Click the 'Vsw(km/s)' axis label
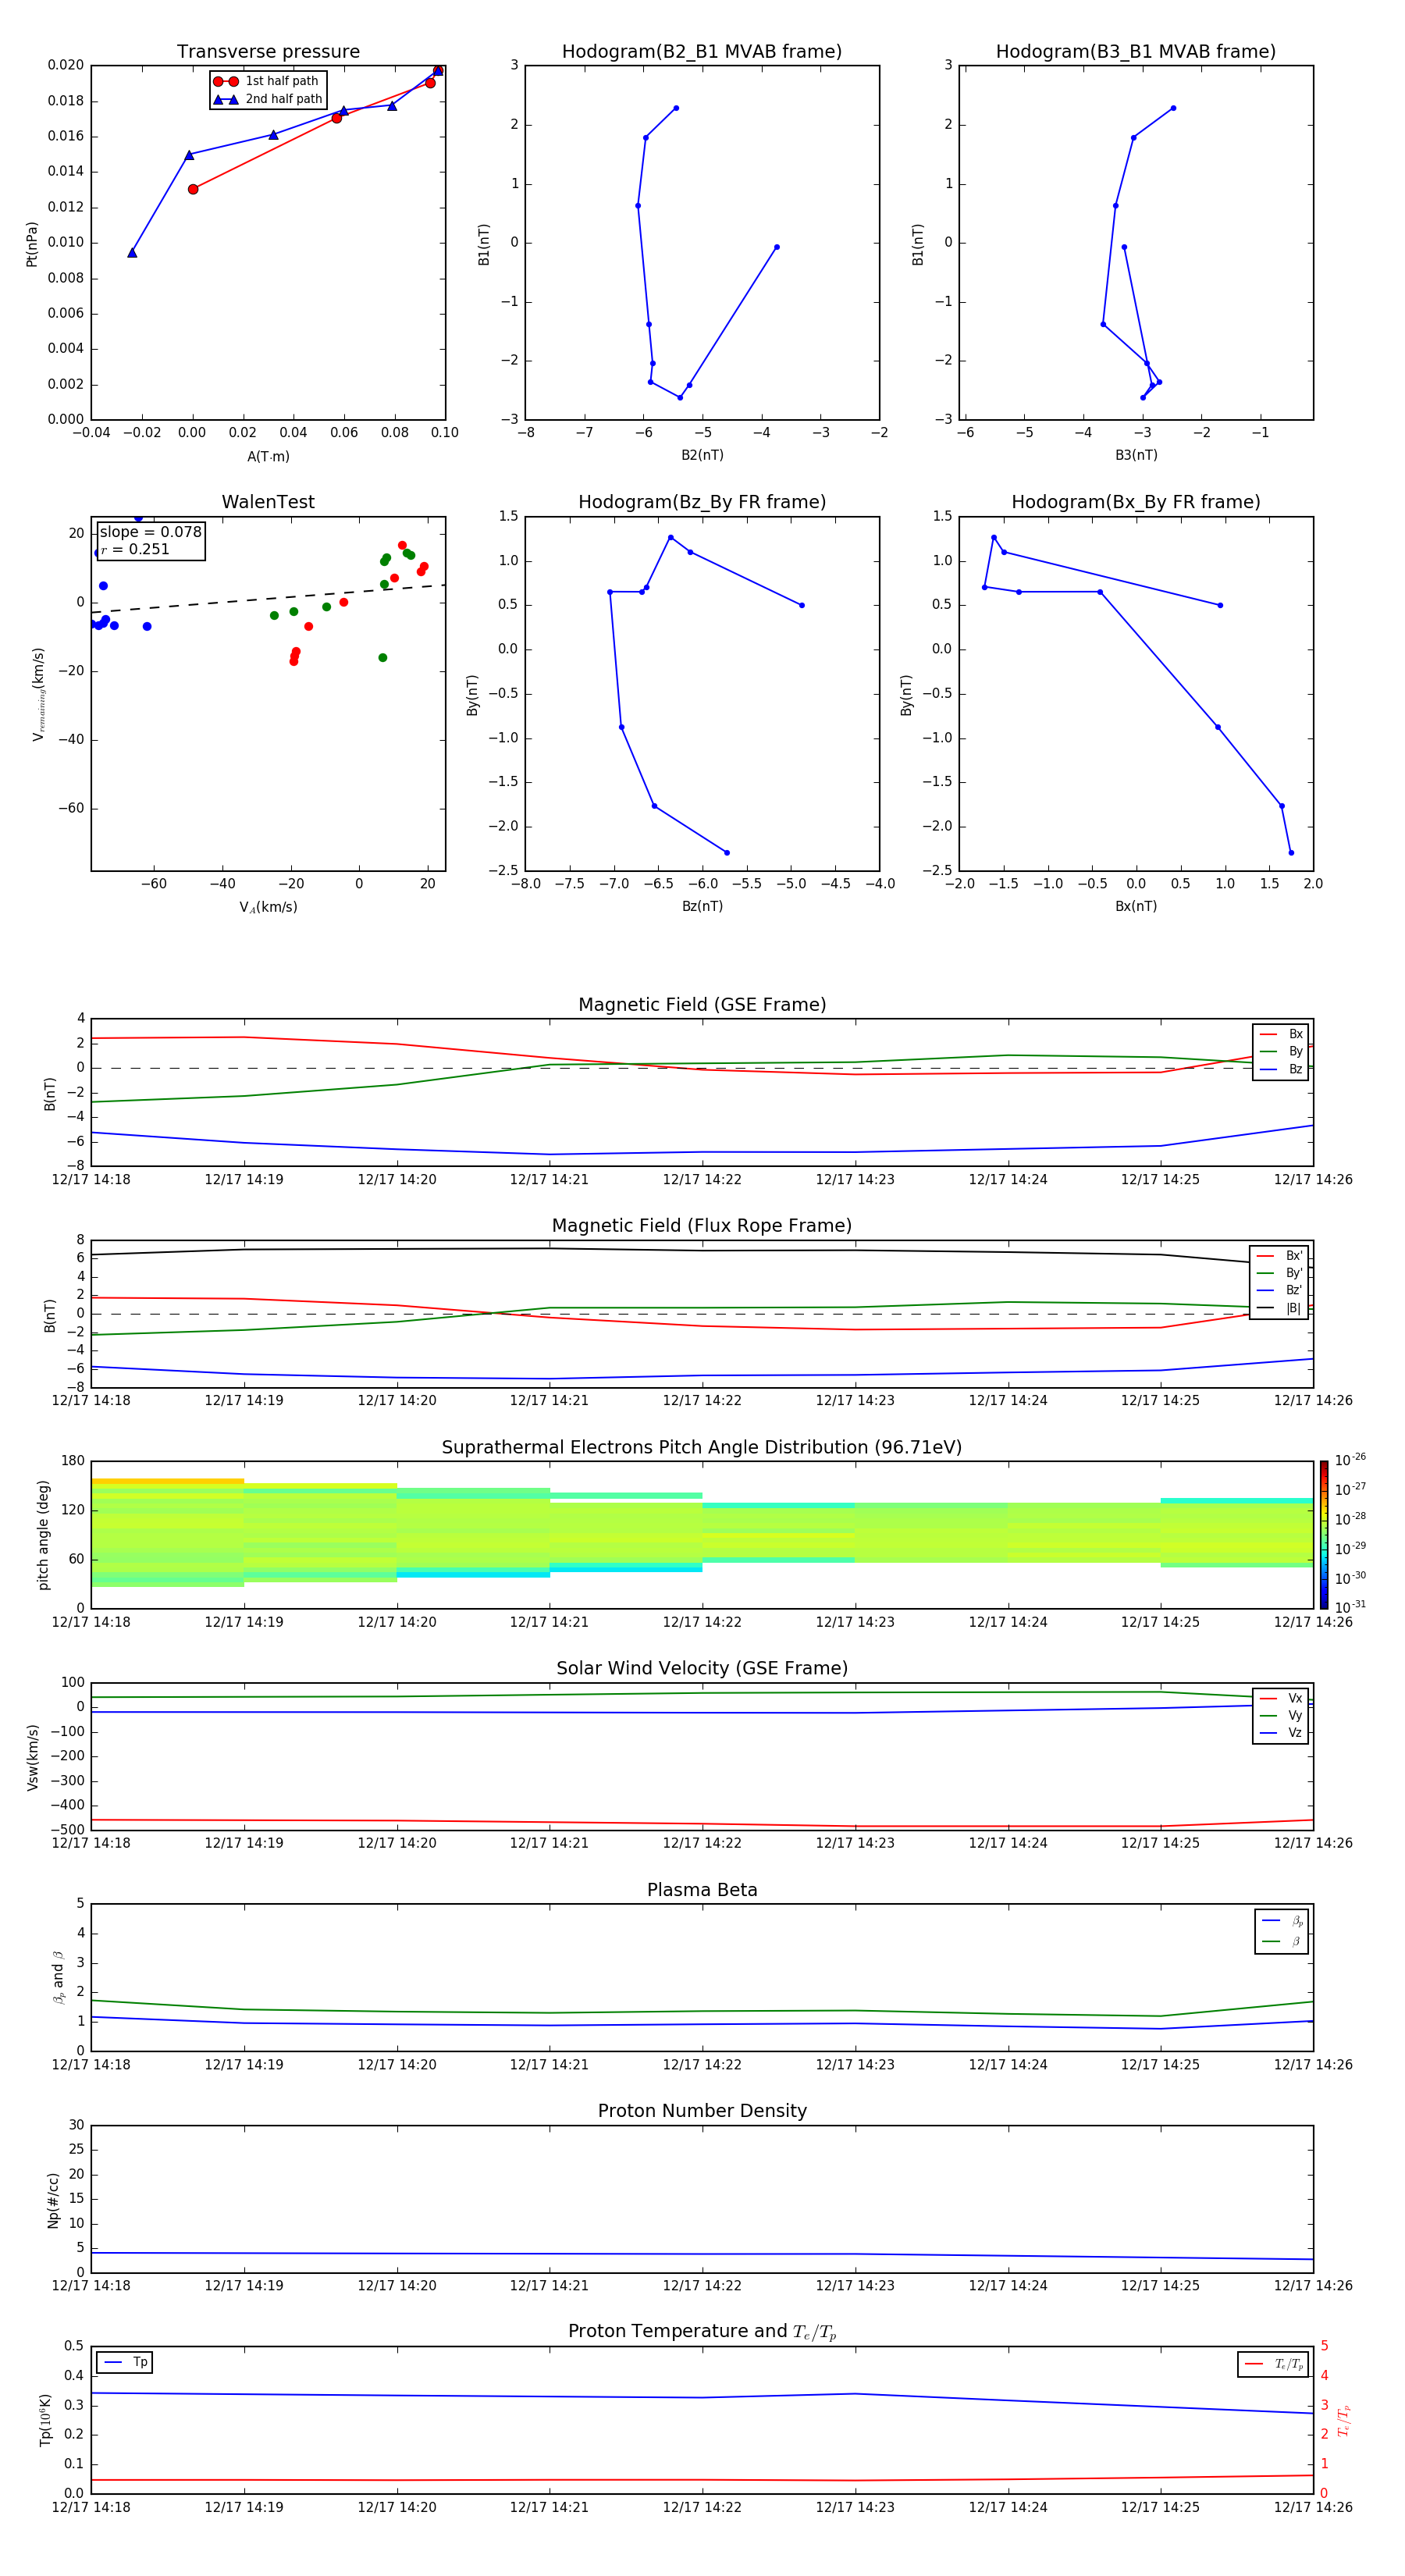The height and width of the screenshot is (2576, 1405). (x=33, y=1757)
